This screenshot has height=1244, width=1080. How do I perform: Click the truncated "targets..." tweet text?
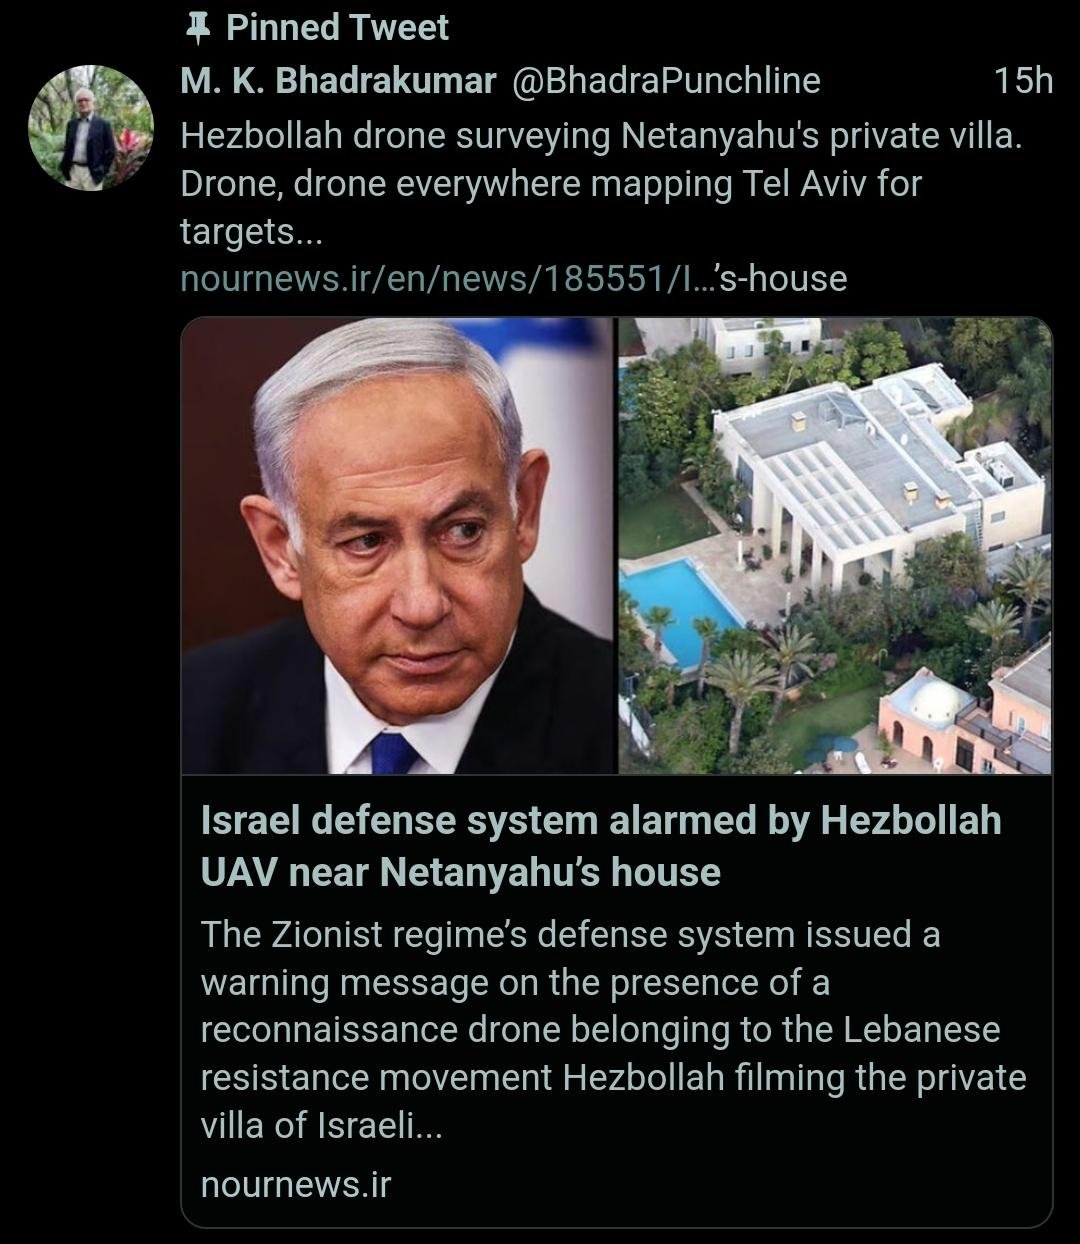(x=252, y=232)
